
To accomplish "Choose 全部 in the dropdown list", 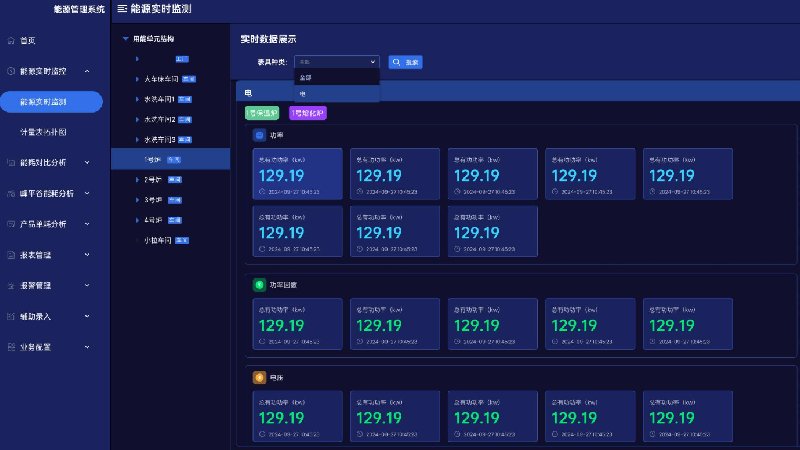I will (337, 78).
